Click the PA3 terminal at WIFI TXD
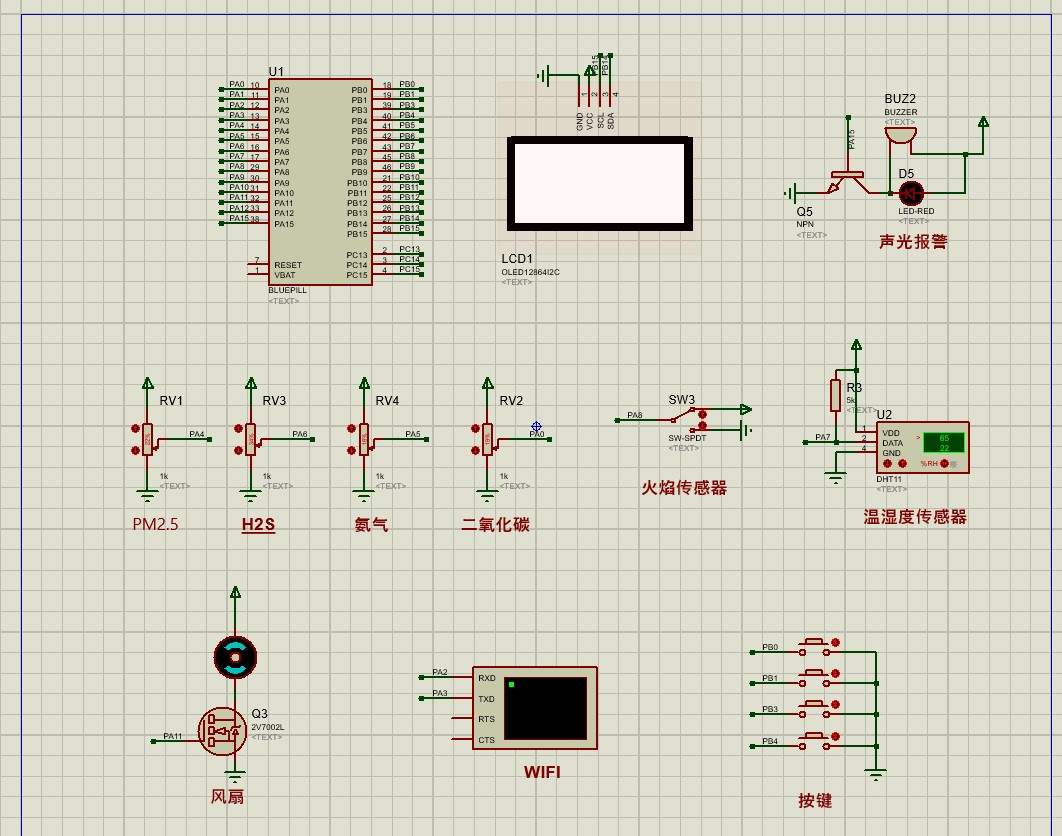 pyautogui.click(x=421, y=698)
